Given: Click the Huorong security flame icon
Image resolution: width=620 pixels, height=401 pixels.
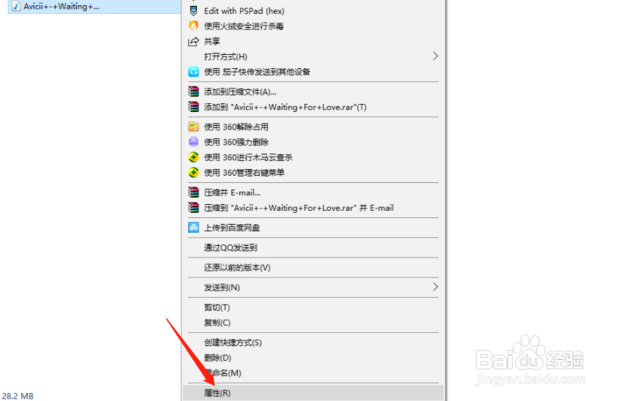Looking at the screenshot, I should click(193, 26).
